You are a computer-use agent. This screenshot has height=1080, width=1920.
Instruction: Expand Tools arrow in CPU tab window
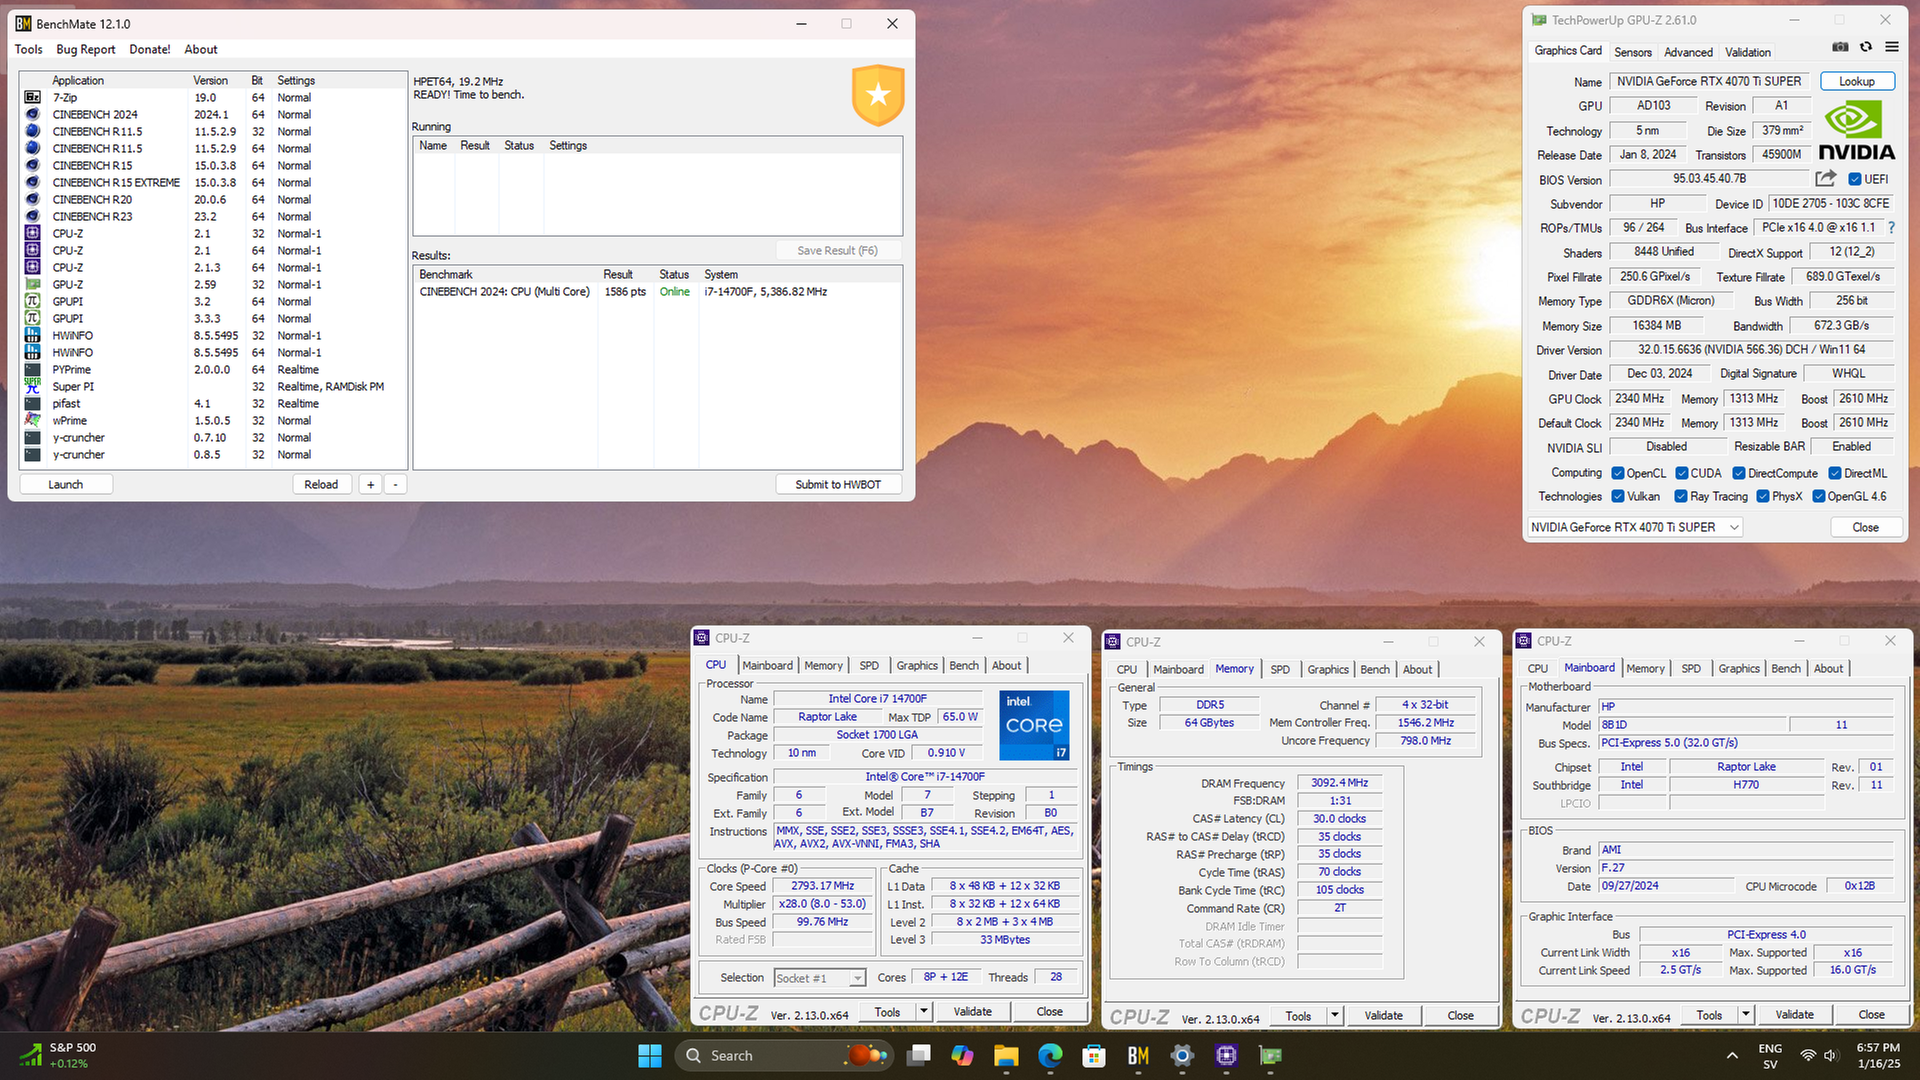tap(924, 1012)
